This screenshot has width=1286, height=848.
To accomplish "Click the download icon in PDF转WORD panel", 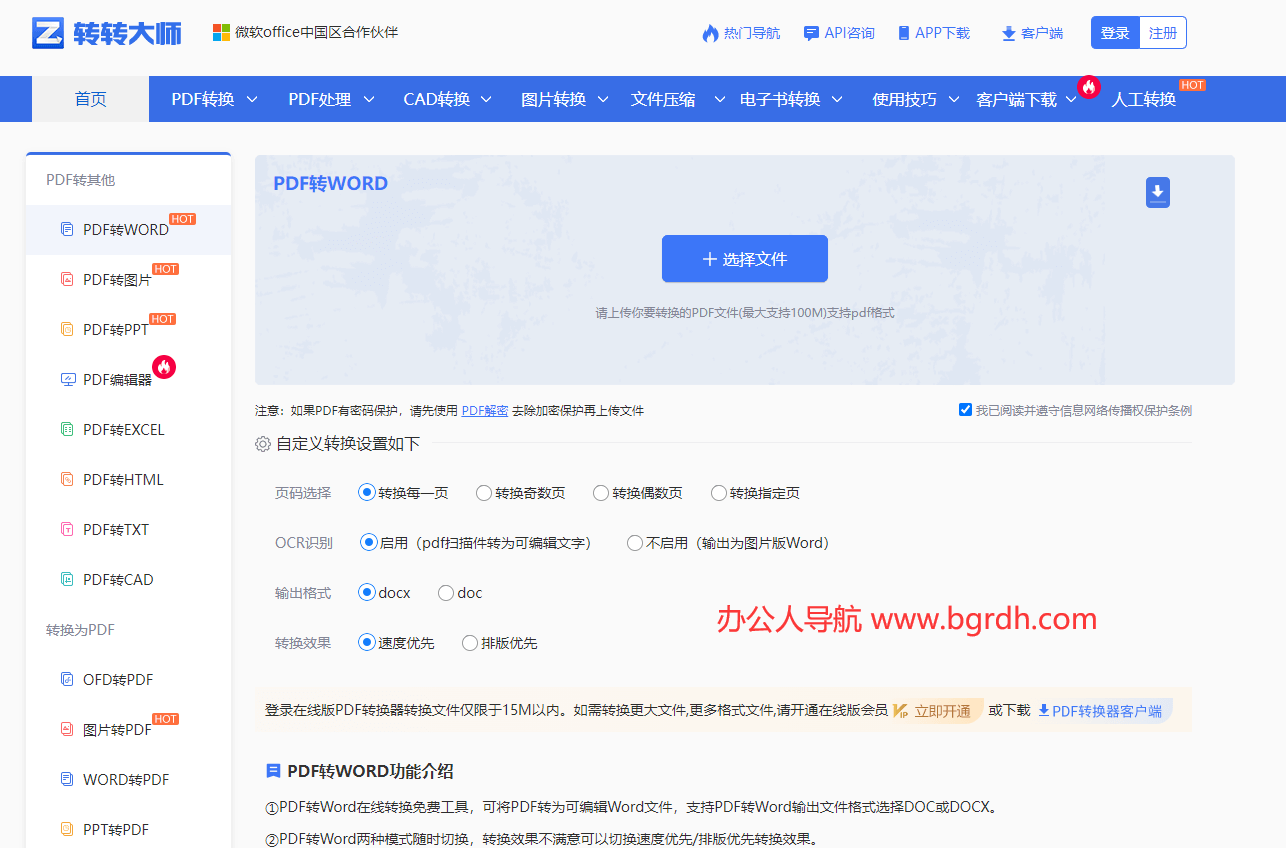I will click(1157, 192).
